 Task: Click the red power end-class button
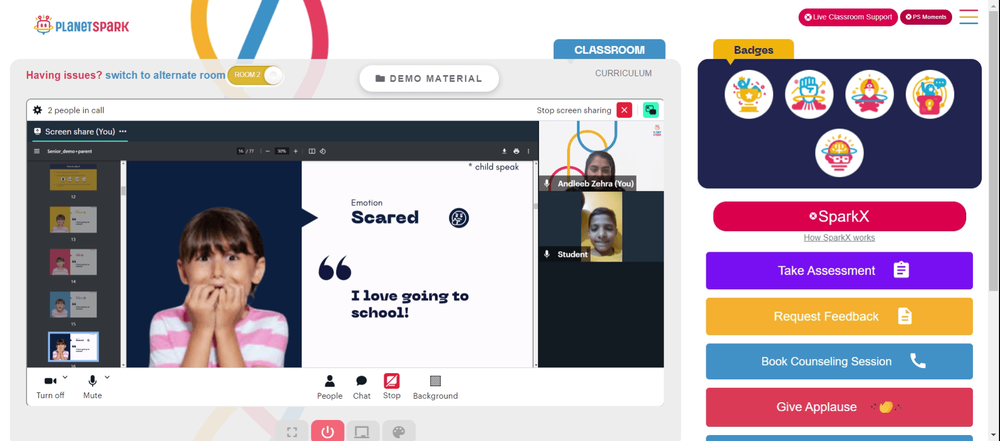(x=328, y=432)
